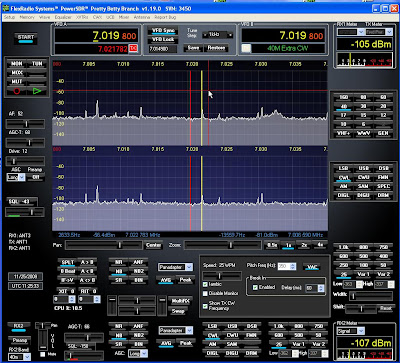The height and width of the screenshot is (363, 400).
Task: Select the 160 meter band button
Action: [x=343, y=98]
